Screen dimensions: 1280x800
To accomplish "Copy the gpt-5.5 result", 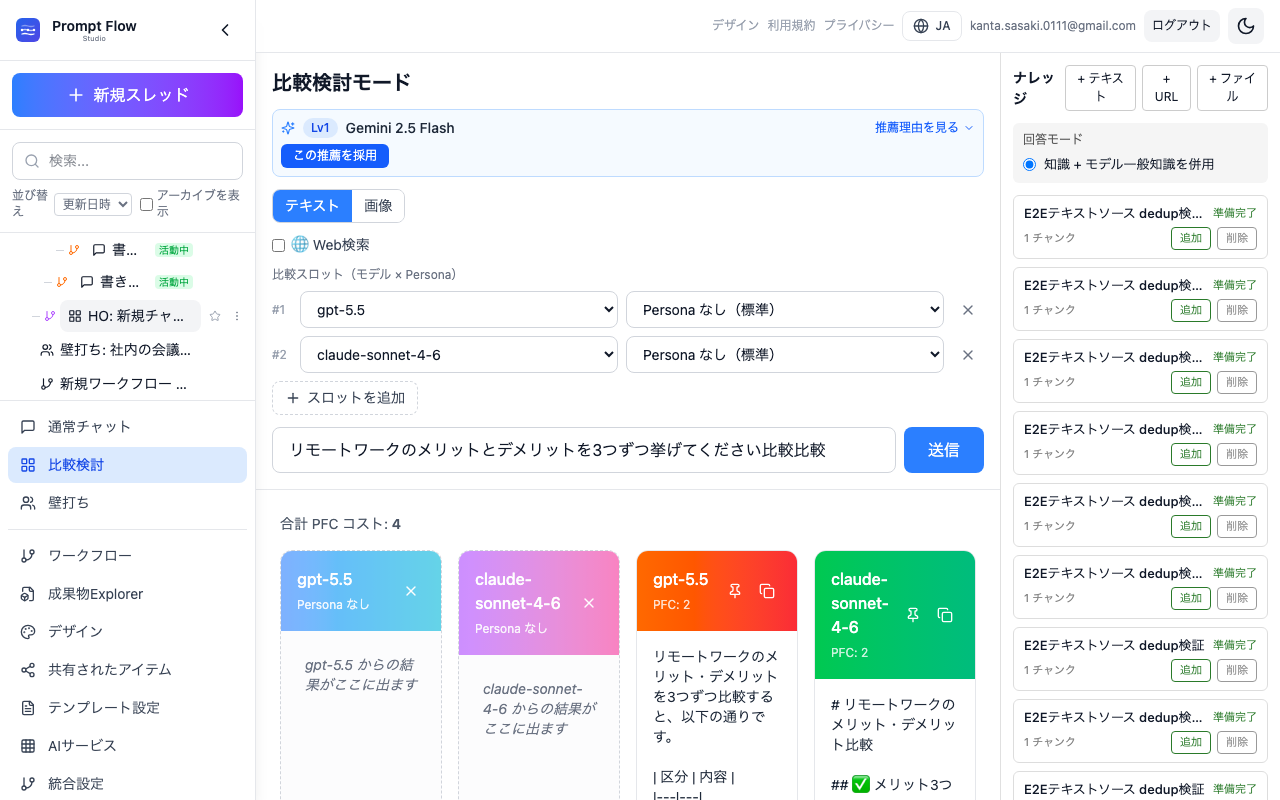I will click(x=767, y=591).
